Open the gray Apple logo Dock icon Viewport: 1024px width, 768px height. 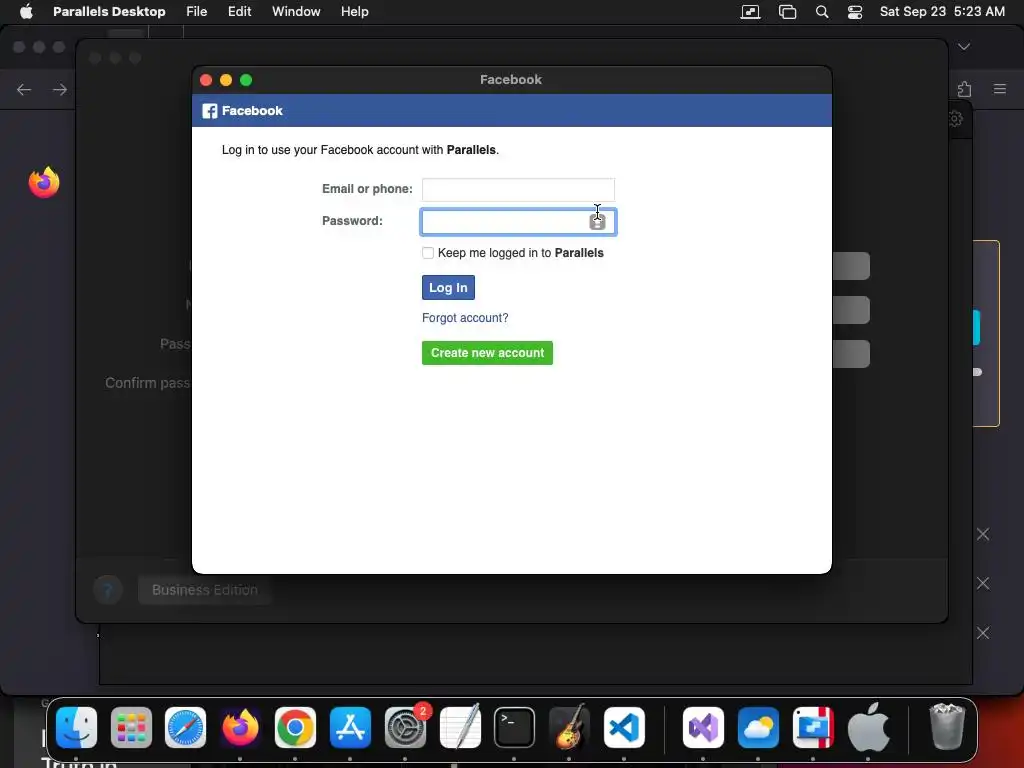(868, 728)
